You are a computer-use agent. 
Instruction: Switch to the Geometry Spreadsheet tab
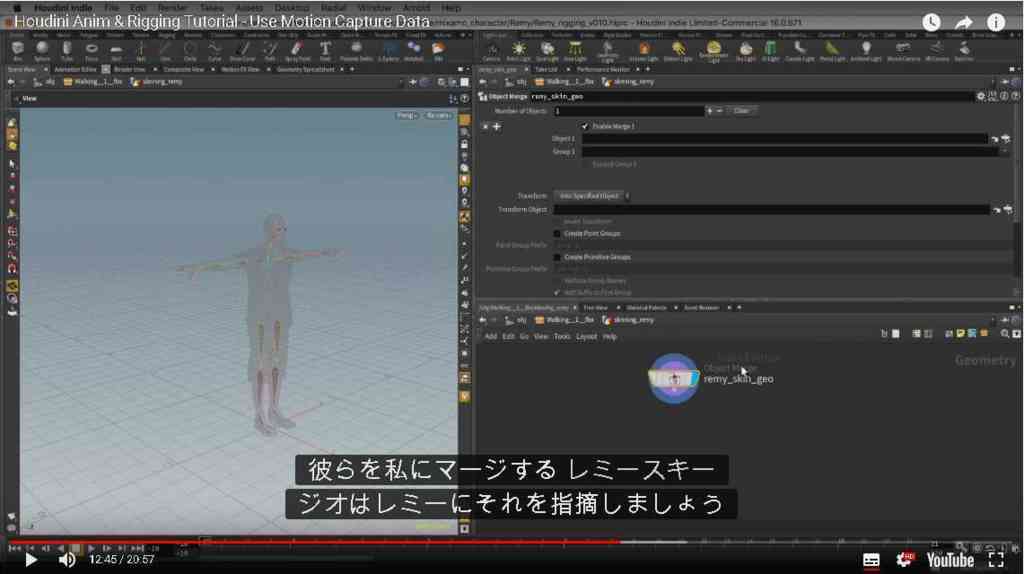coord(305,69)
